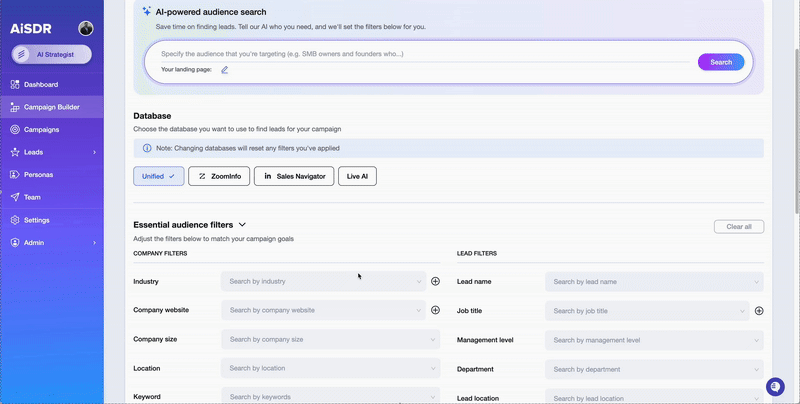Choose the ZoomInfo database
Viewport: 800px width, 404px height.
coord(220,176)
